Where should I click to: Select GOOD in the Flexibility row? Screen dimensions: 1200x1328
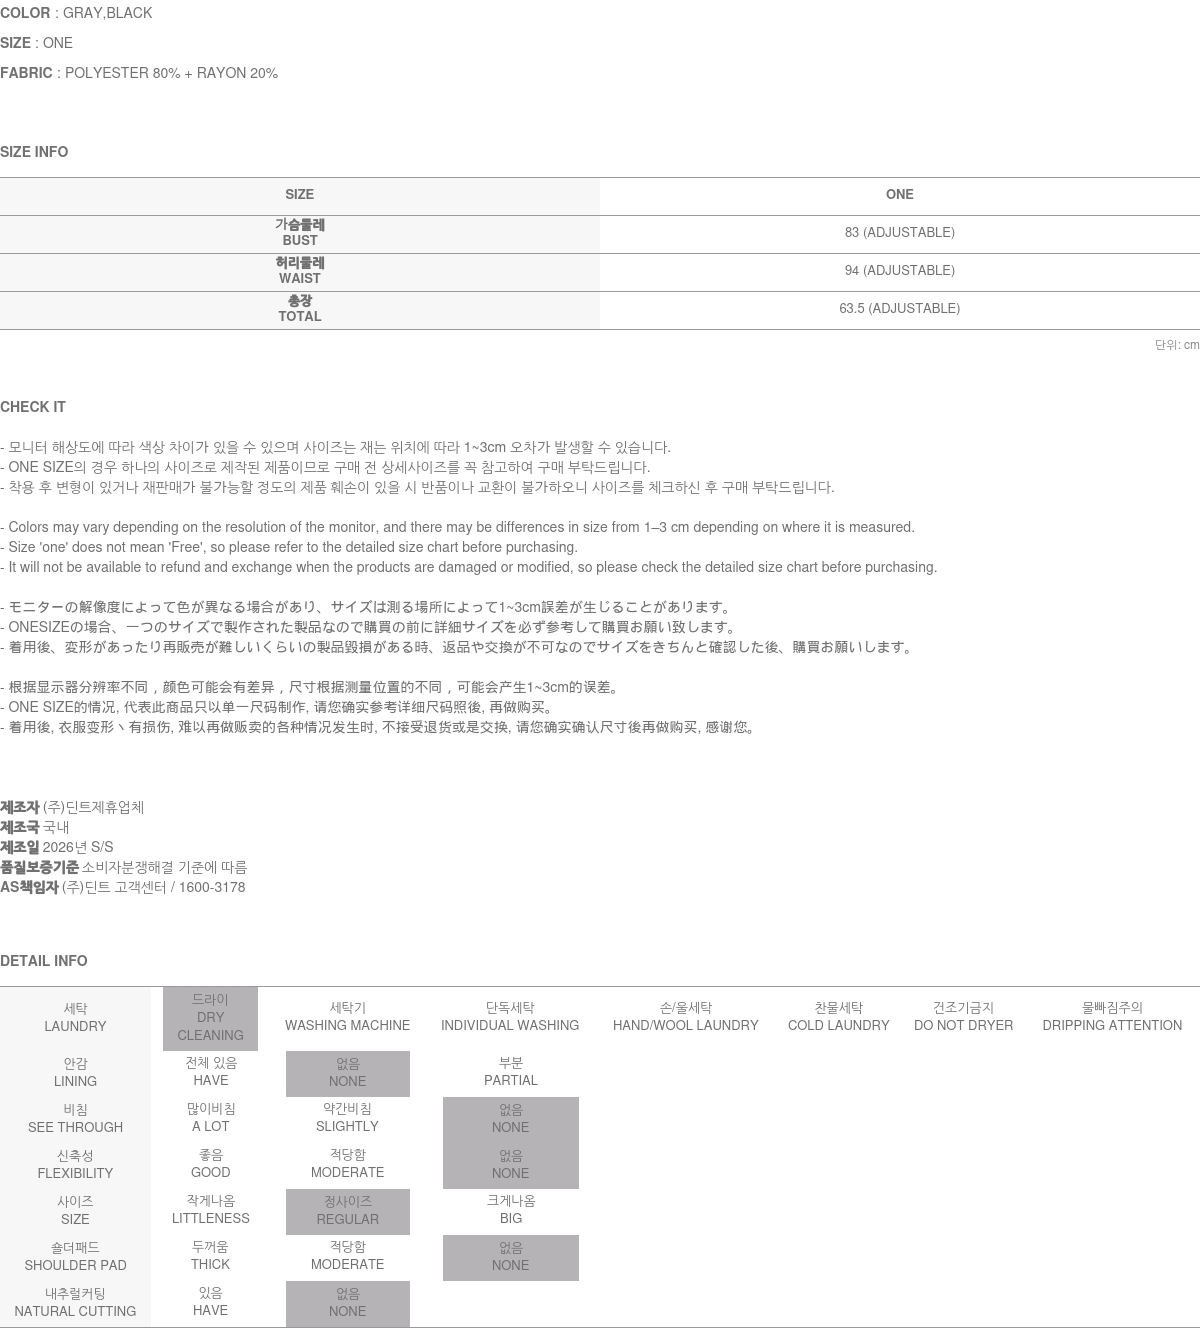210,1164
